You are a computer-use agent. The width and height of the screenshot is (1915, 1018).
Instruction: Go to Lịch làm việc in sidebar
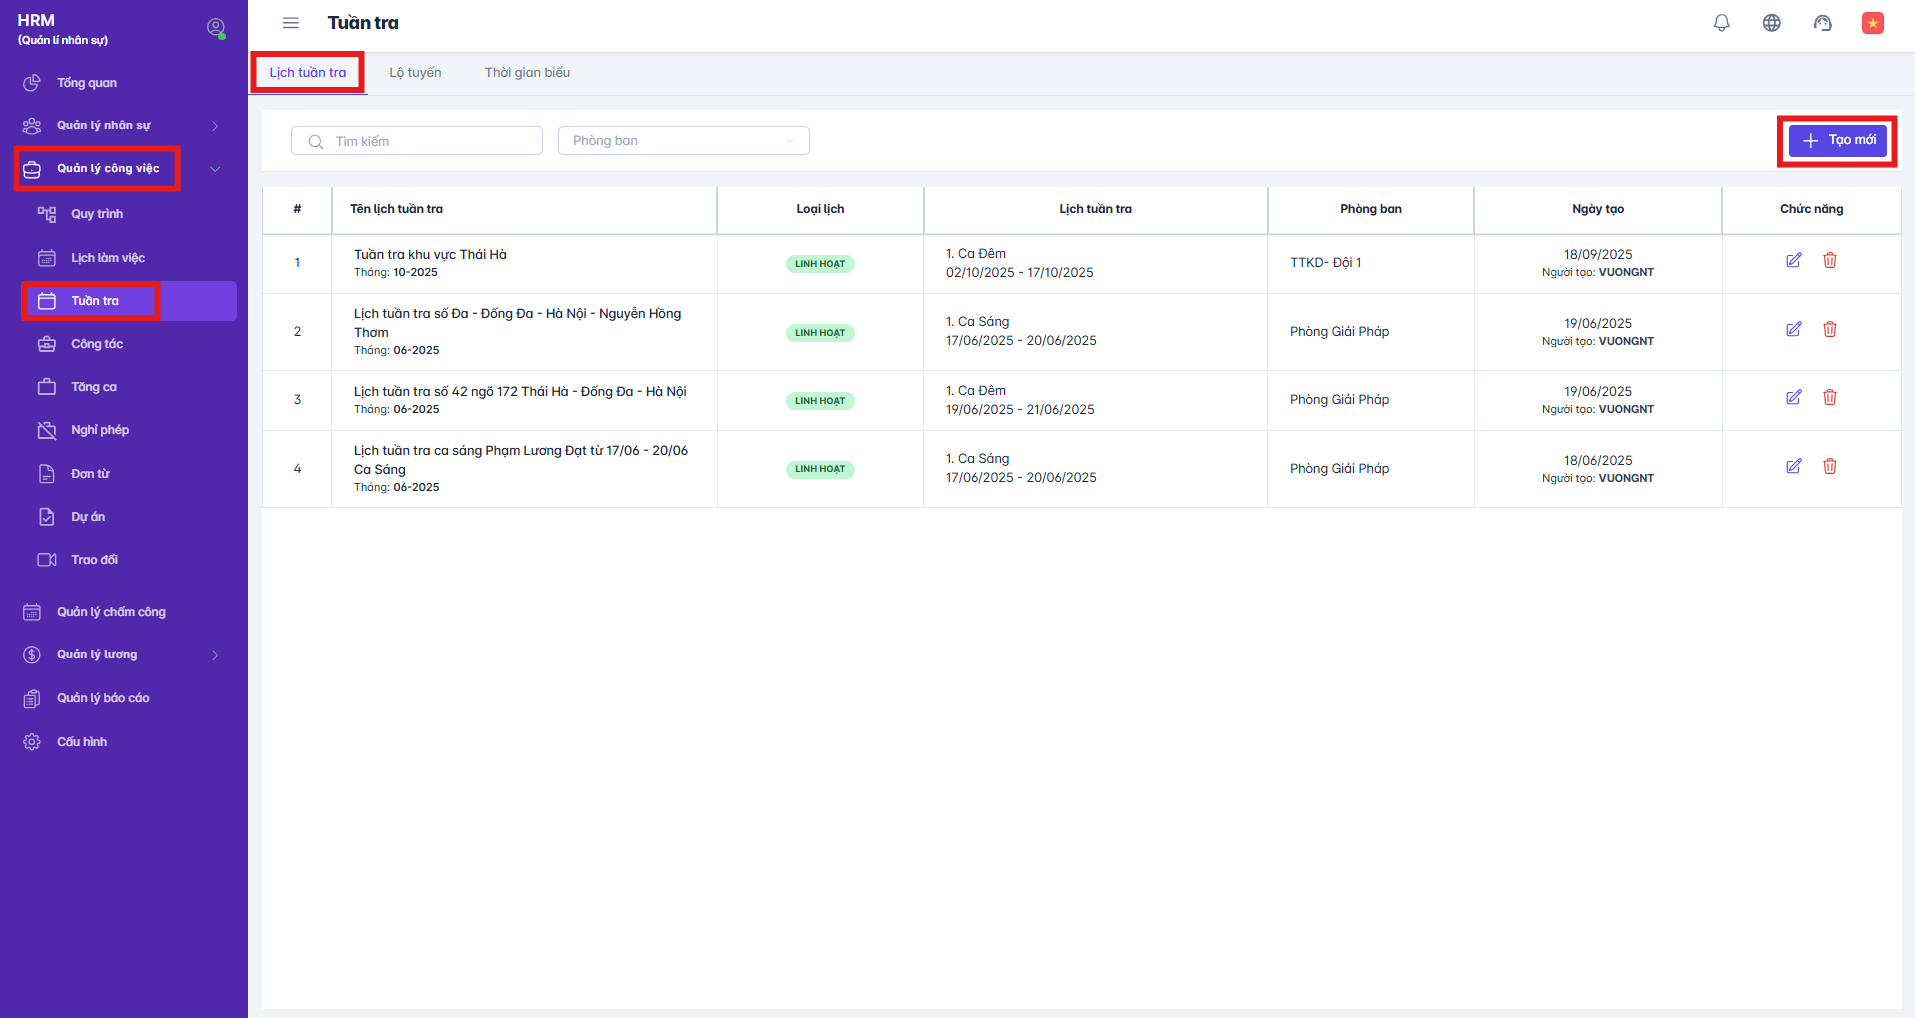pos(108,258)
